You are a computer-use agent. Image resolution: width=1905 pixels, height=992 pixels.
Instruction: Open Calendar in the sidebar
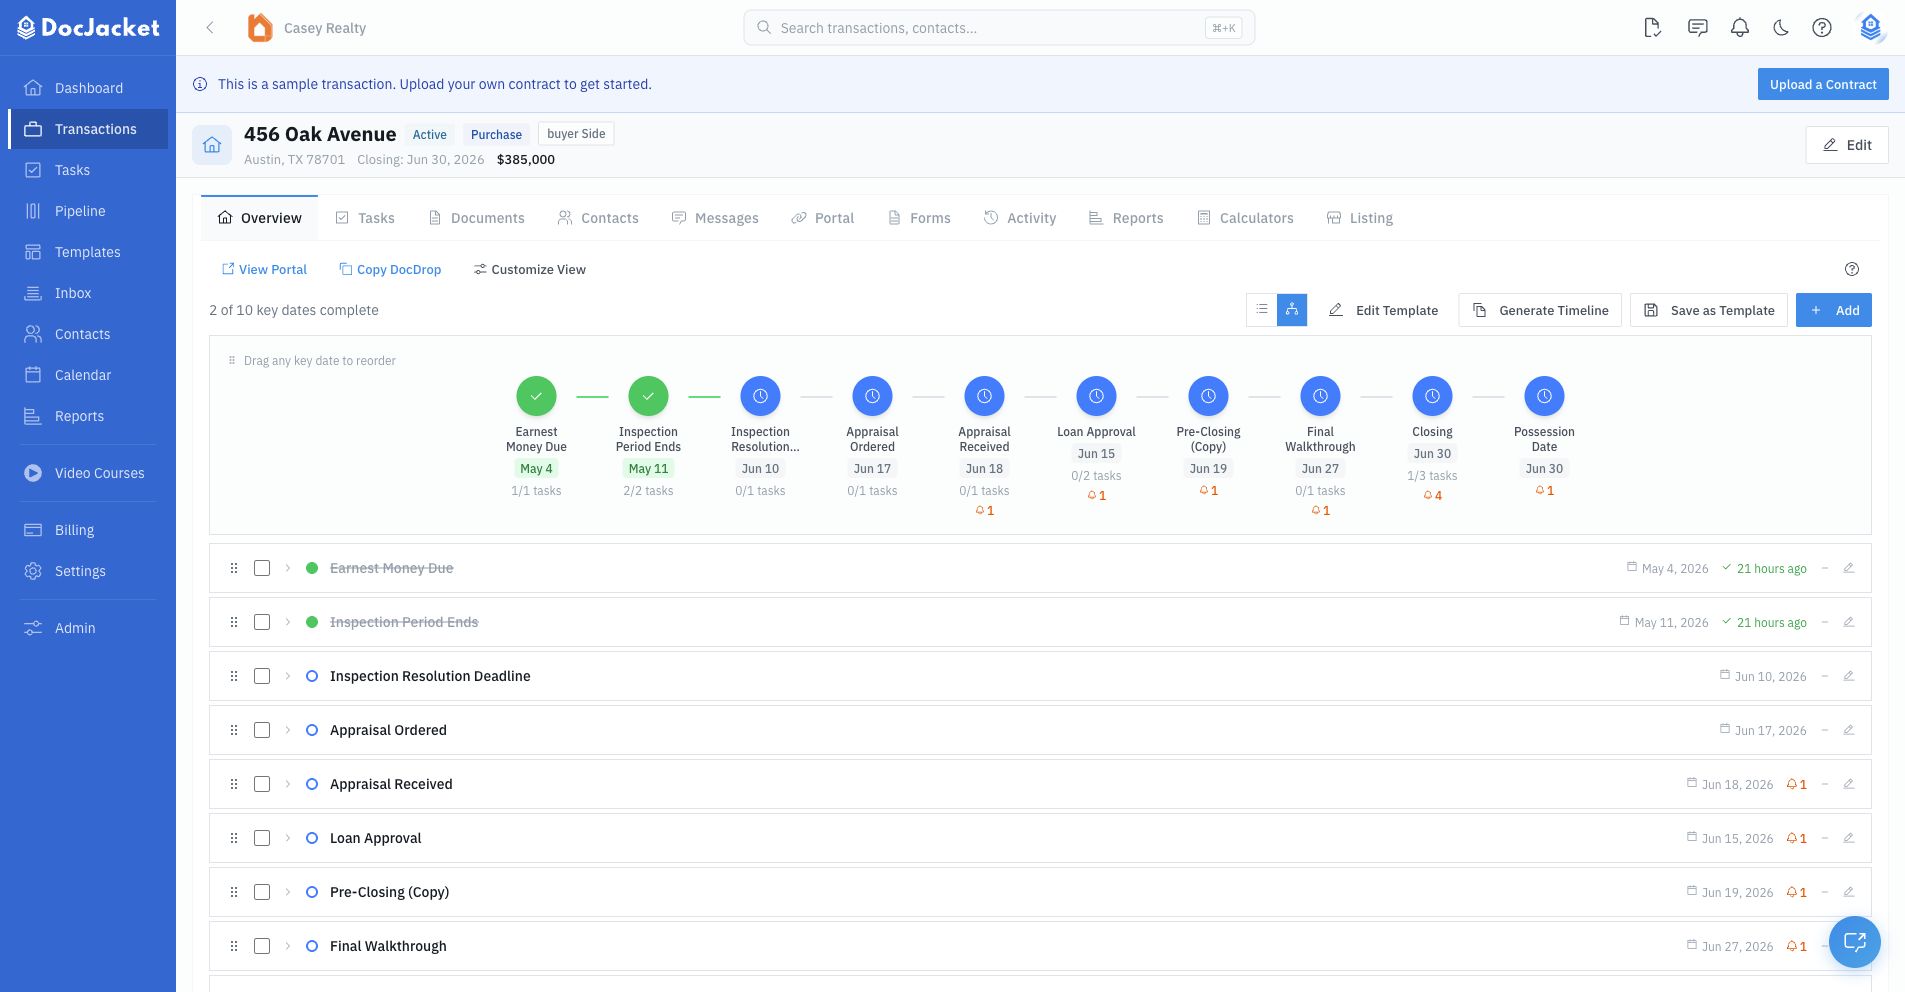coord(88,375)
